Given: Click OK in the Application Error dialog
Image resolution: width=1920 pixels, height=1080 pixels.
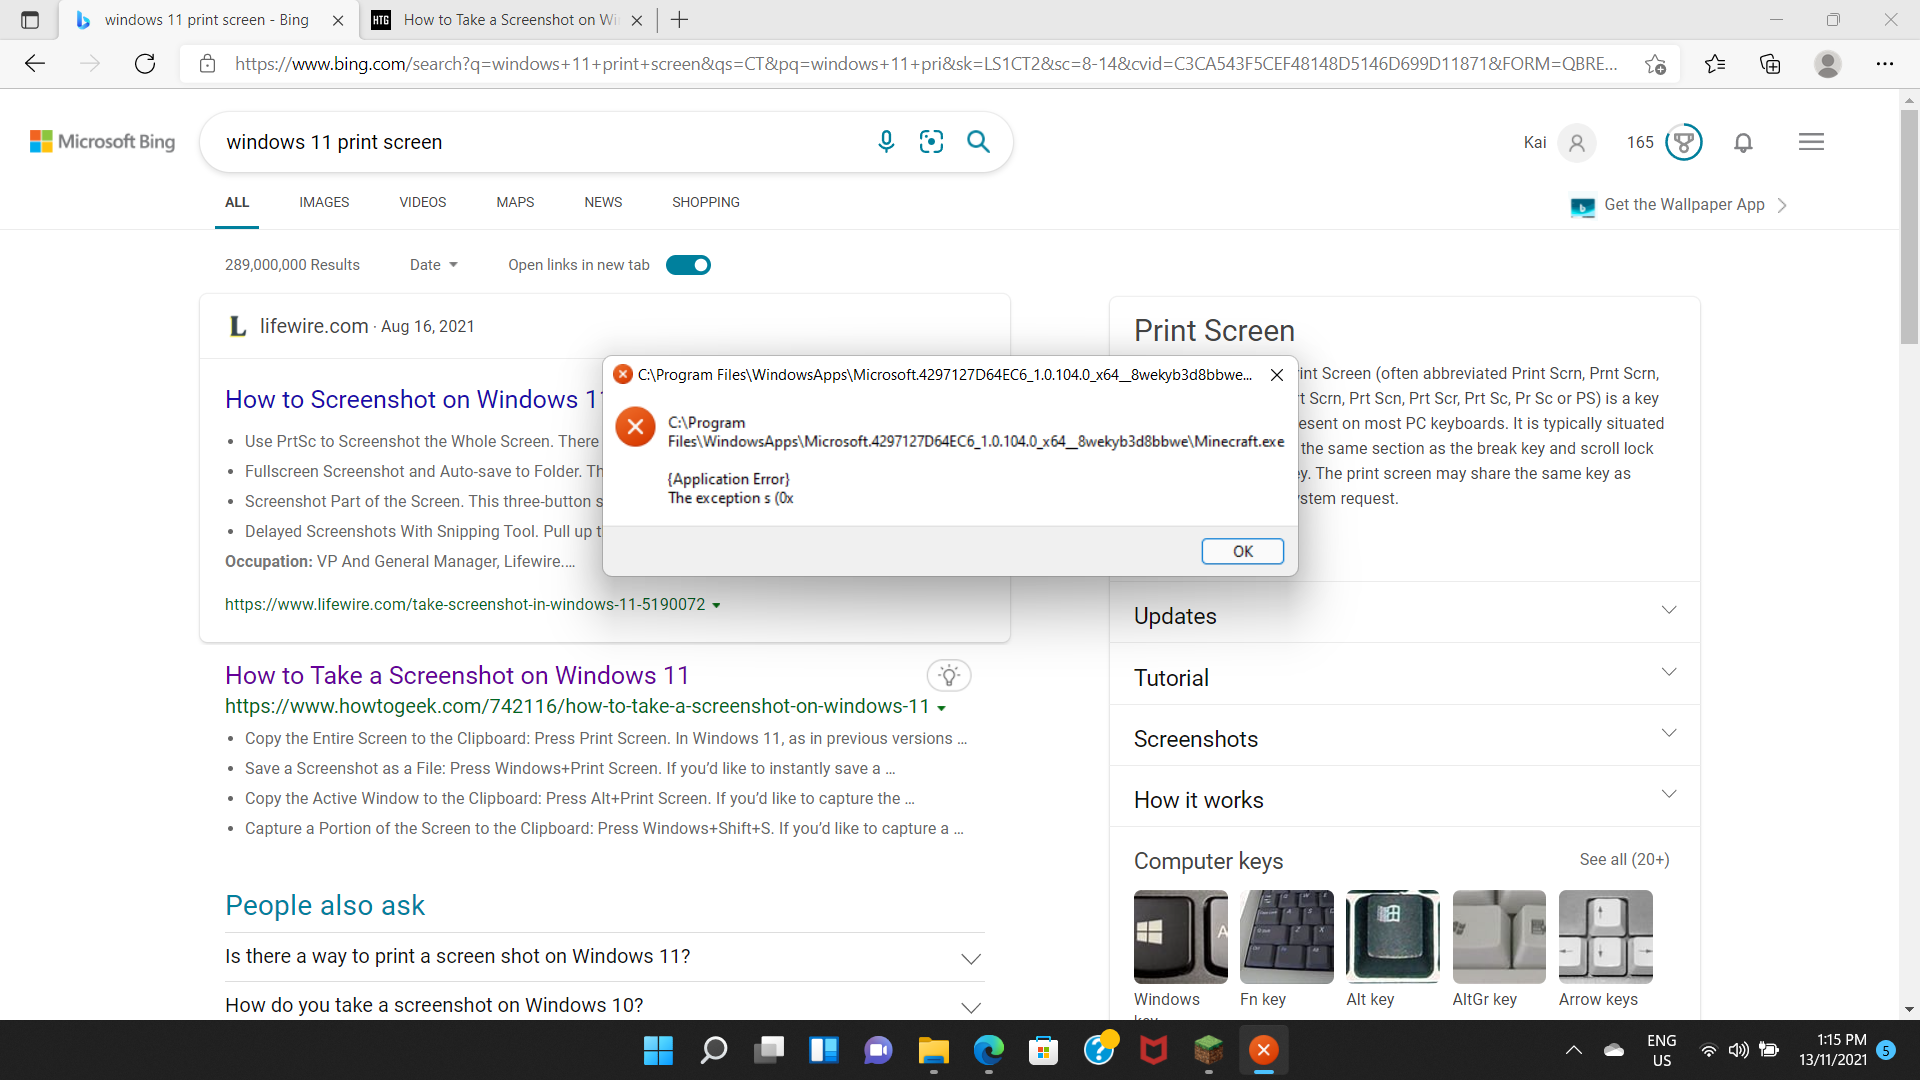Looking at the screenshot, I should coord(1242,551).
